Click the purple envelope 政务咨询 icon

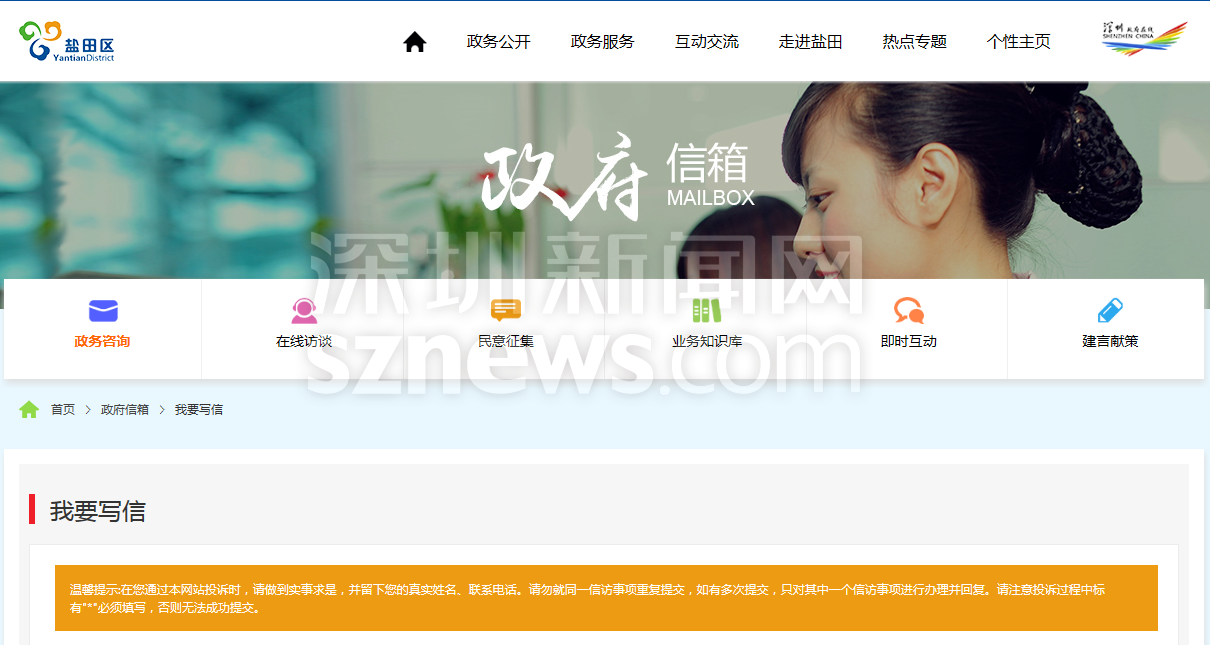[x=103, y=311]
